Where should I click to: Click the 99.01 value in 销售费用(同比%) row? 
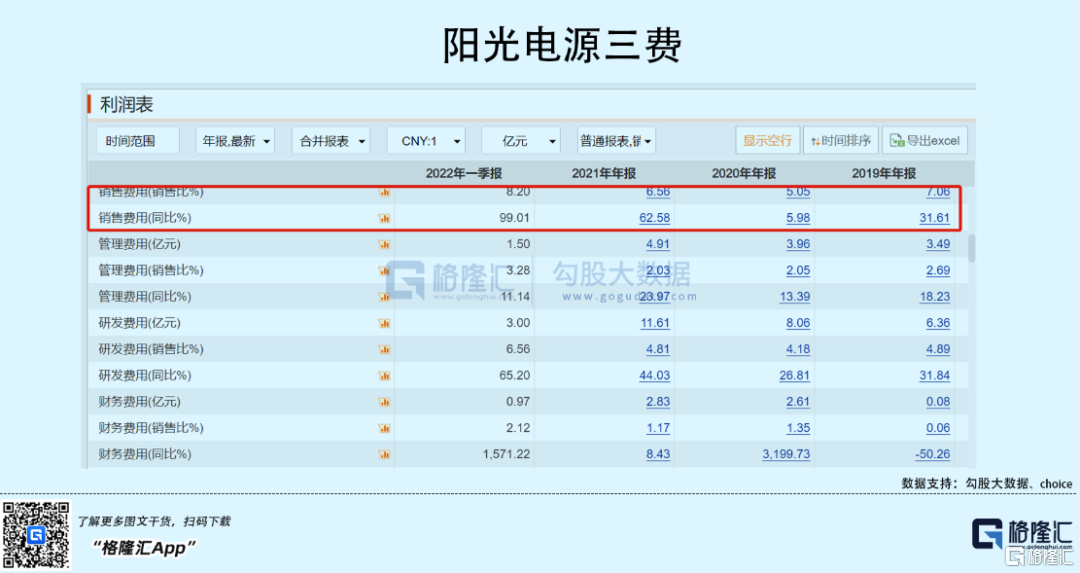point(515,218)
